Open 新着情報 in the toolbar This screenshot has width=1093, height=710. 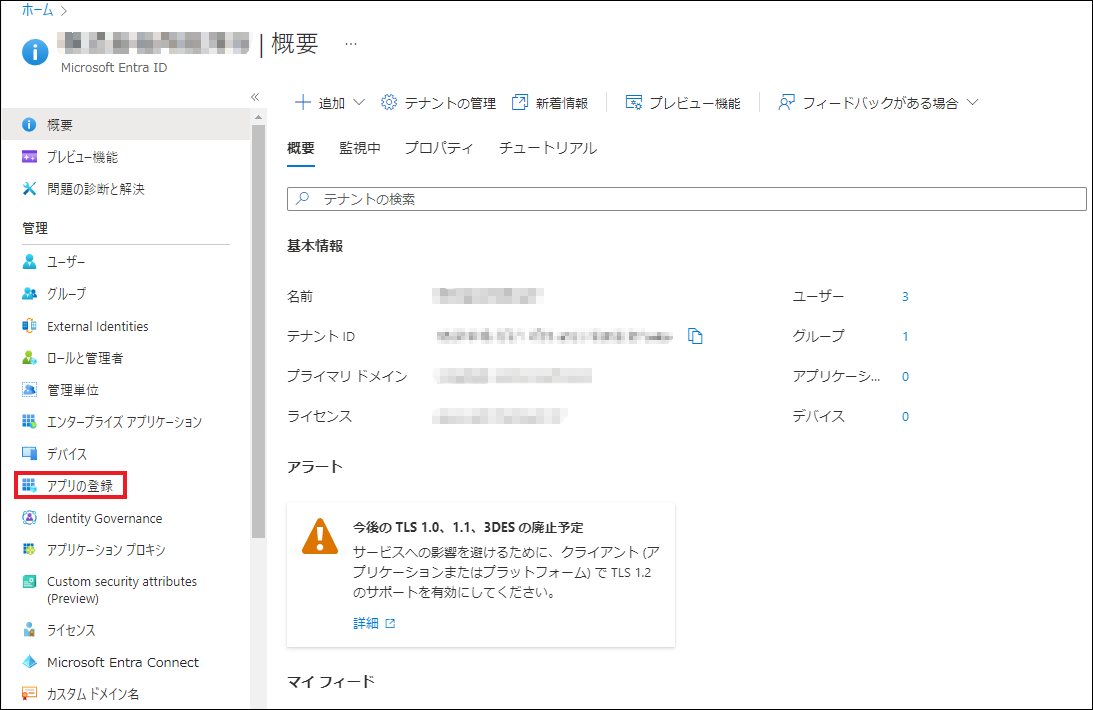click(x=549, y=103)
